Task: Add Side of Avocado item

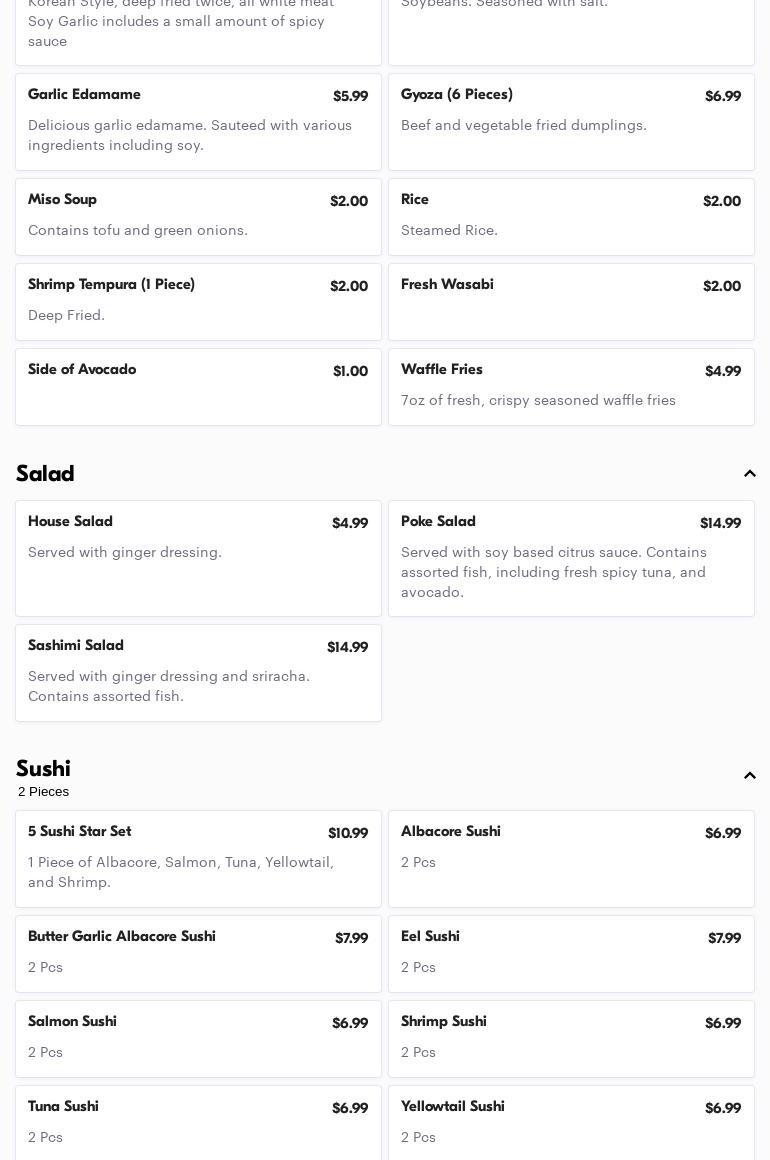Action: (x=198, y=387)
